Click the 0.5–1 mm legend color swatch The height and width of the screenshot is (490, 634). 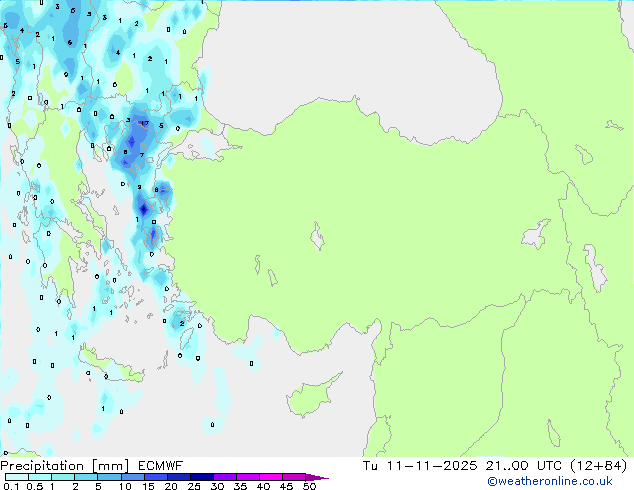[40, 477]
